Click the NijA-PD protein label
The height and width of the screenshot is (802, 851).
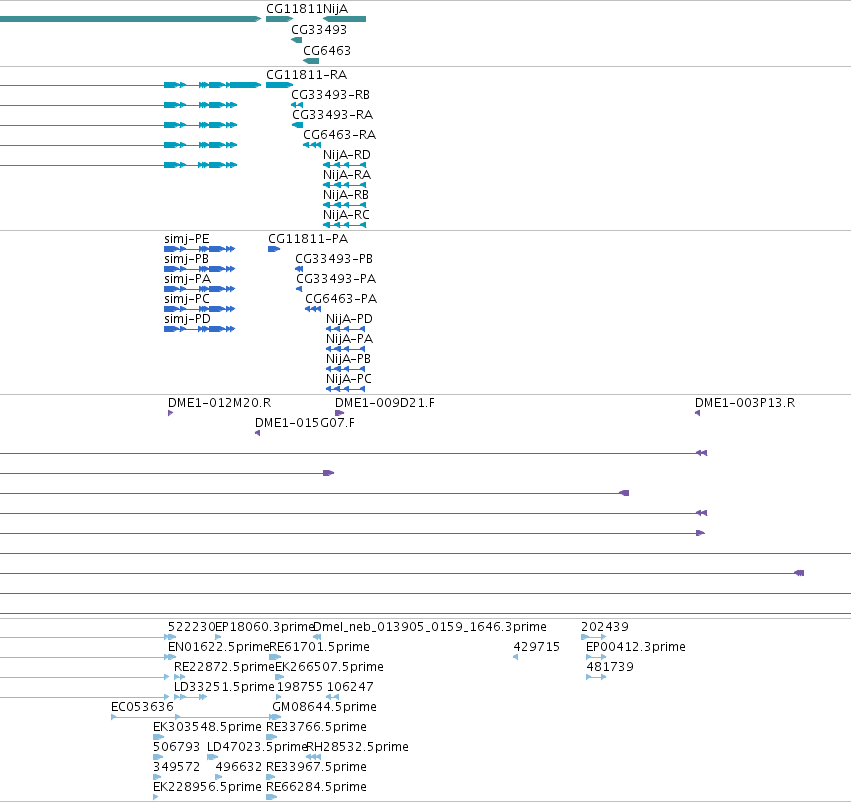[x=349, y=319]
